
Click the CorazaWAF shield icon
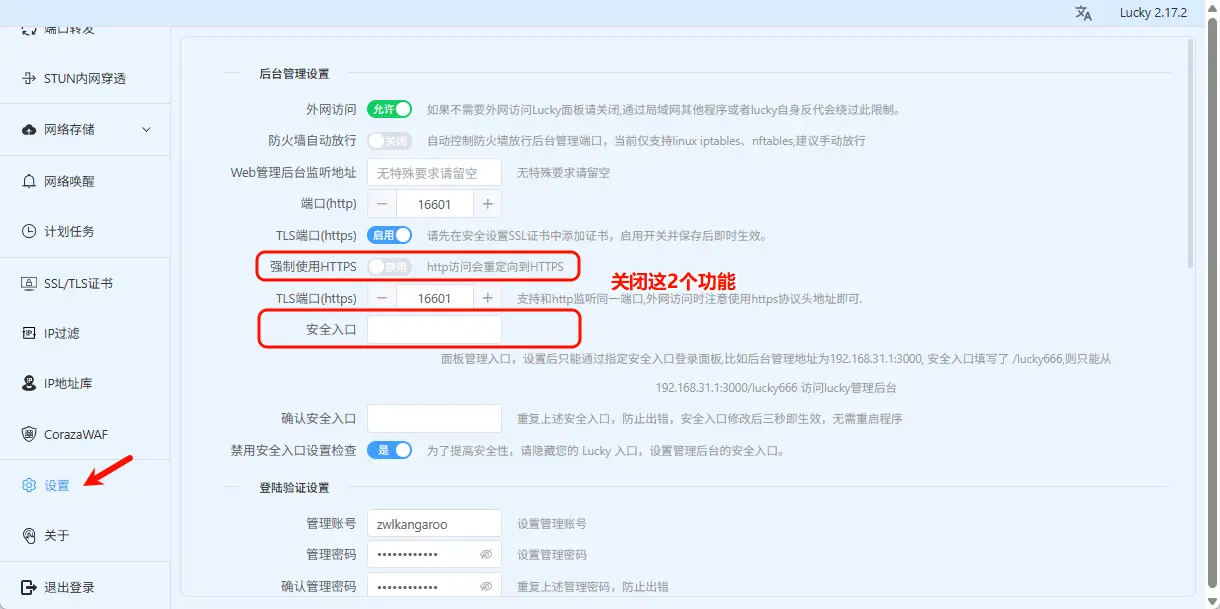tap(29, 434)
